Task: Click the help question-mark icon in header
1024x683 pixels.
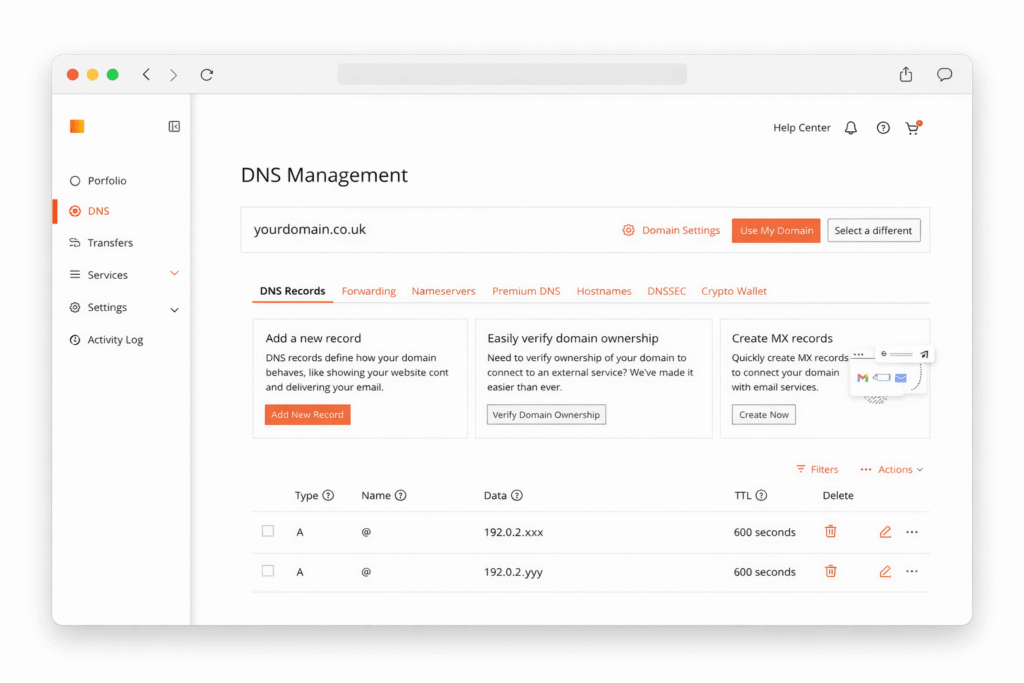Action: pyautogui.click(x=882, y=127)
